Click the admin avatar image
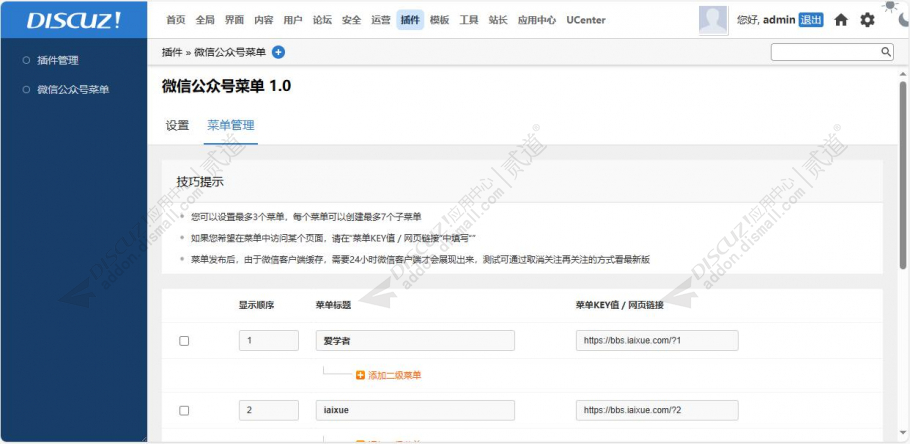The height and width of the screenshot is (444, 910). pos(713,20)
